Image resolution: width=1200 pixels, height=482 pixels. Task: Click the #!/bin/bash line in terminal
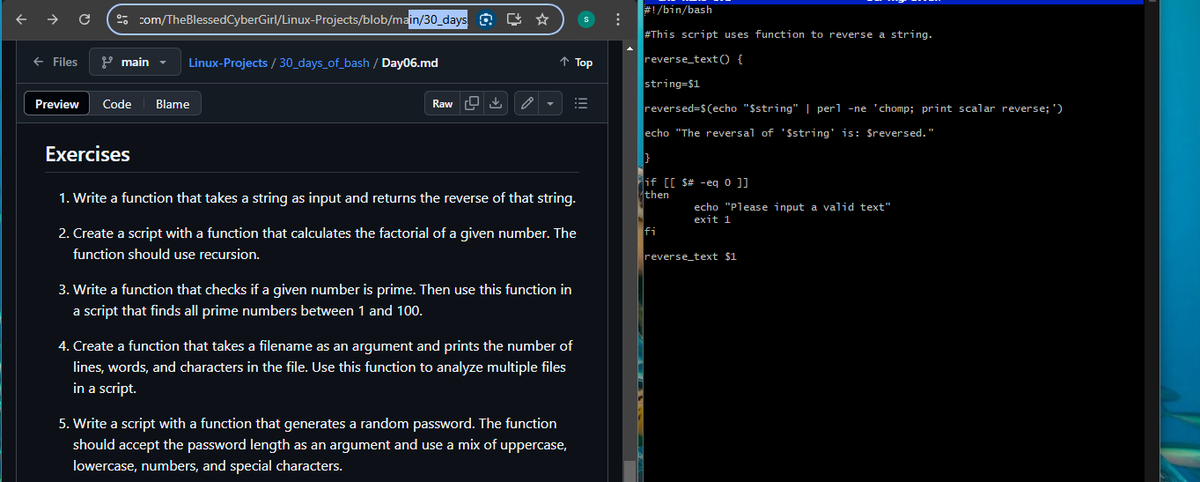click(678, 11)
